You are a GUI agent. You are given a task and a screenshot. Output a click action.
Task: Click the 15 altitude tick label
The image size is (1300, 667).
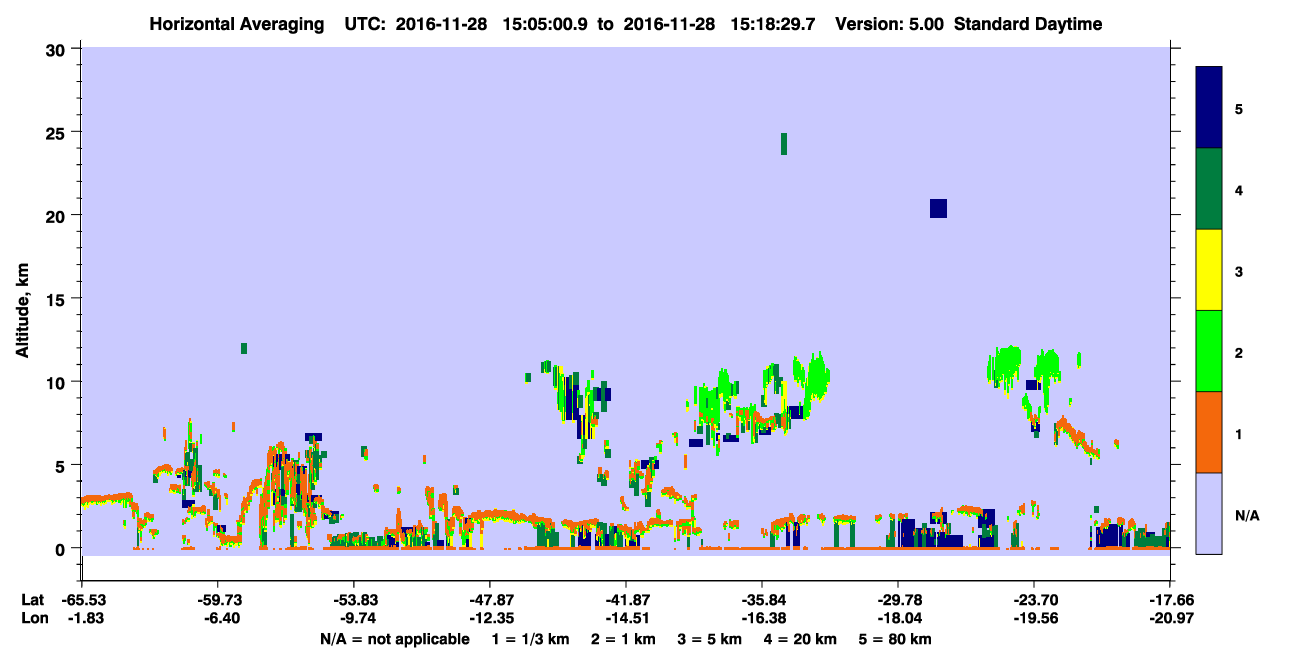[58, 299]
